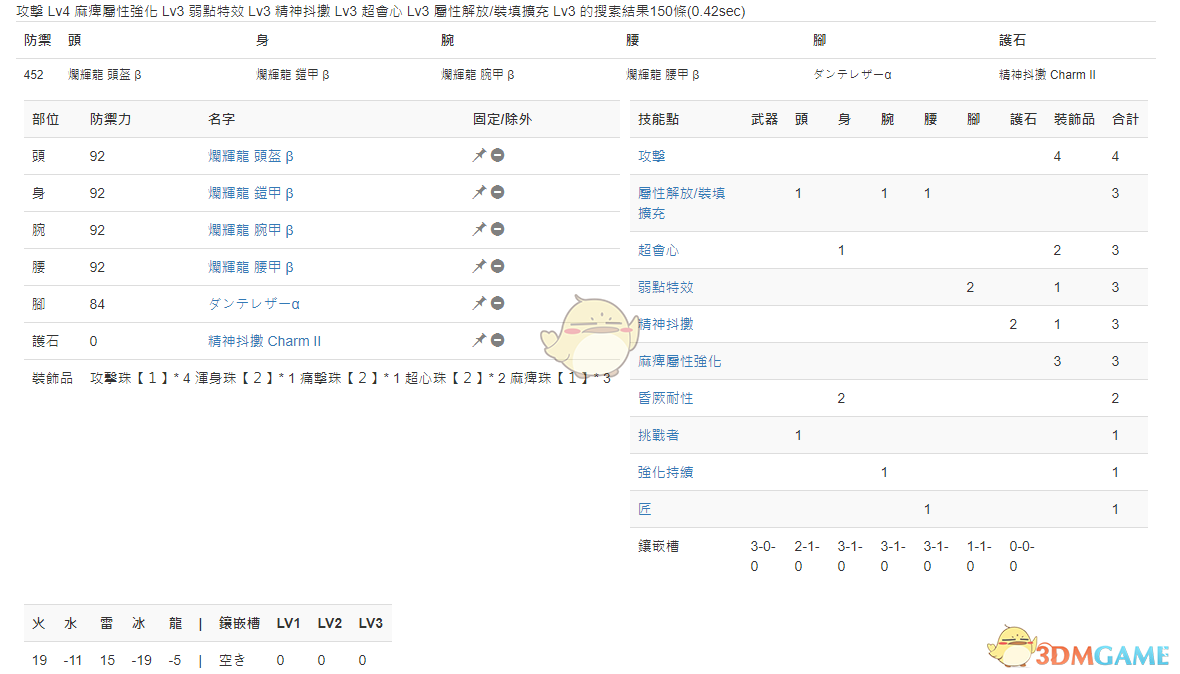Pin the 腳 row ダンテレザーα armor
Viewport: 1180px width, 674px height.
(479, 303)
